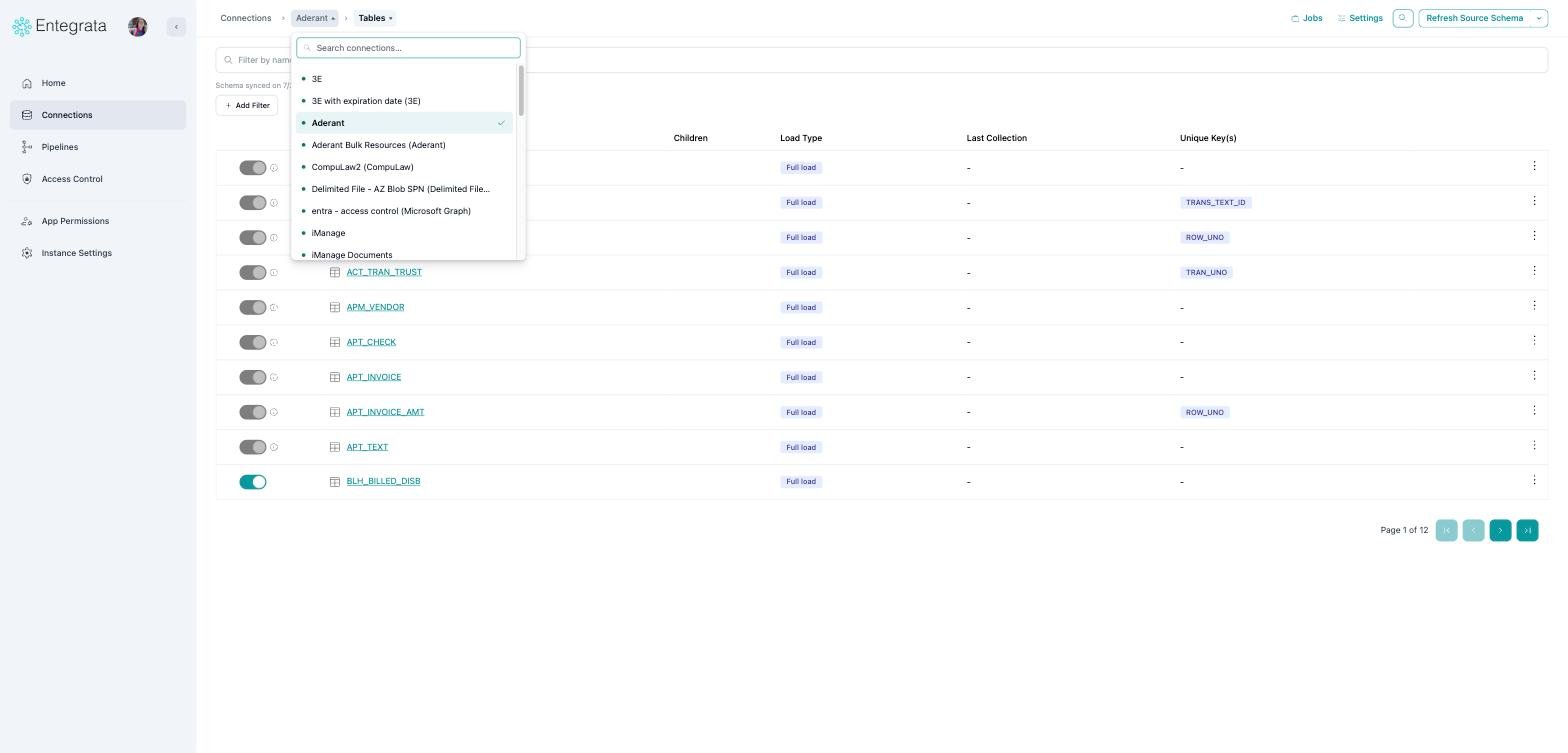
Task: Click Refresh Source Schema
Action: [1475, 18]
